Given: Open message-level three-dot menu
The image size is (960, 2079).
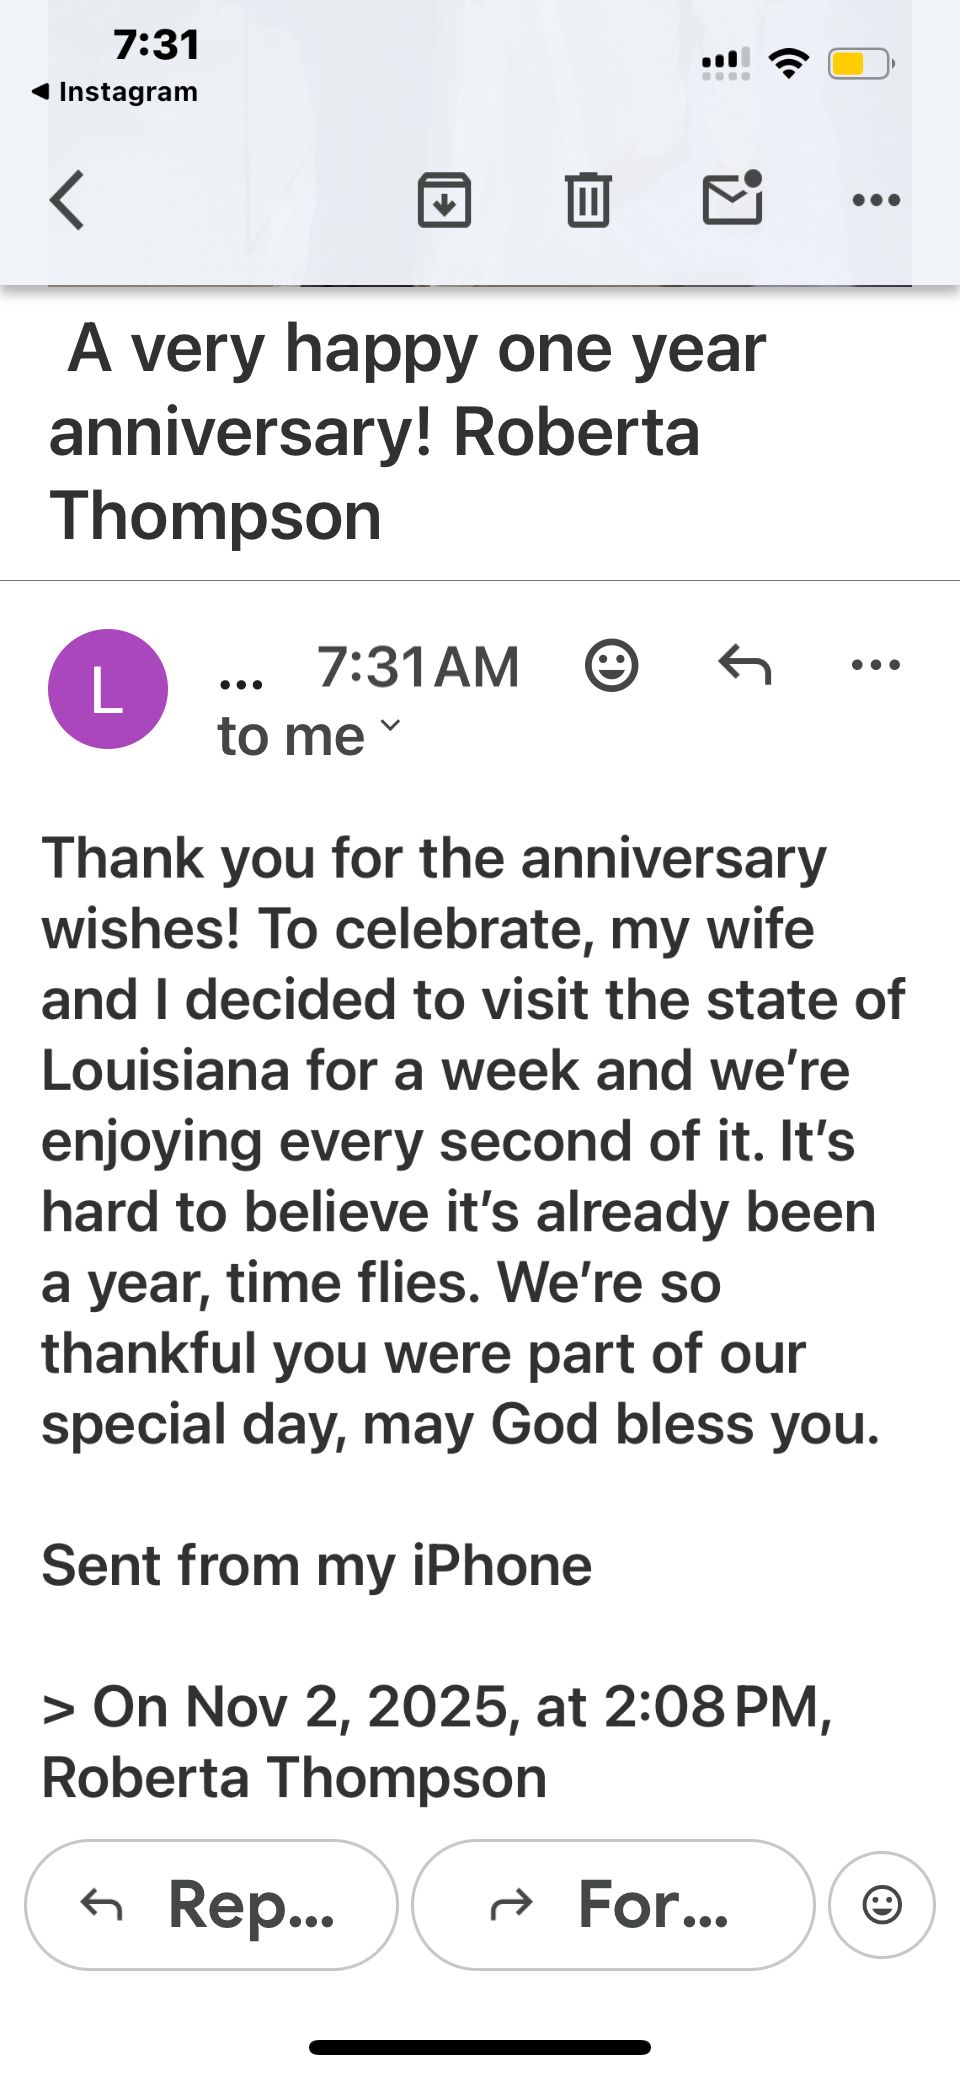Looking at the screenshot, I should pyautogui.click(x=876, y=665).
